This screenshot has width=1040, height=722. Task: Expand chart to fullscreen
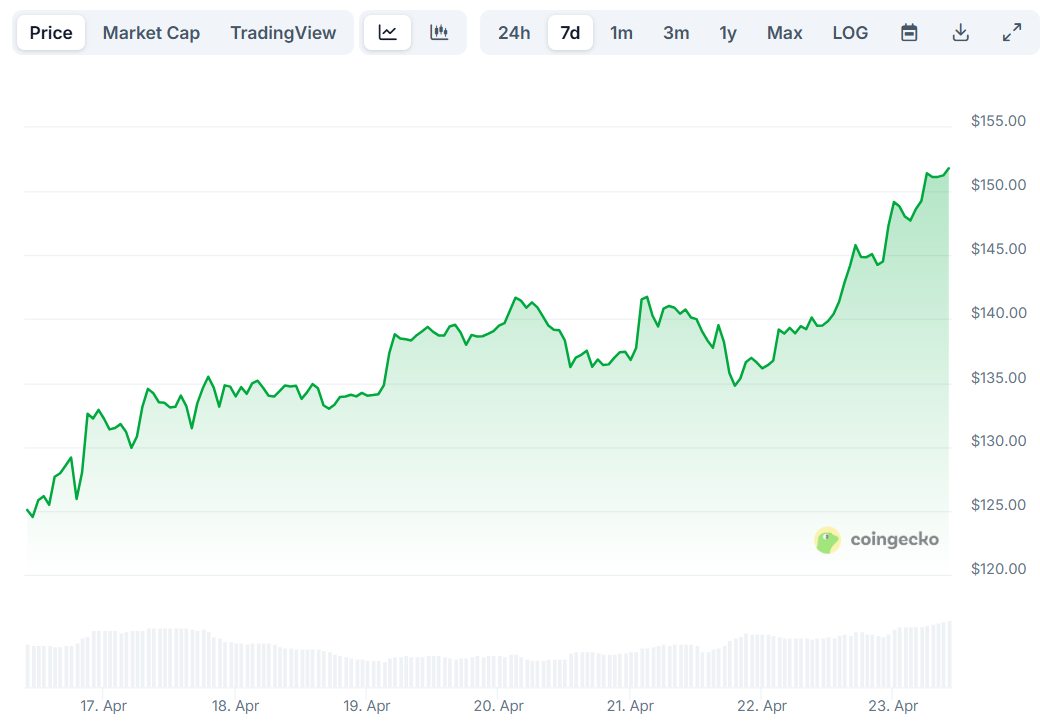click(1012, 33)
